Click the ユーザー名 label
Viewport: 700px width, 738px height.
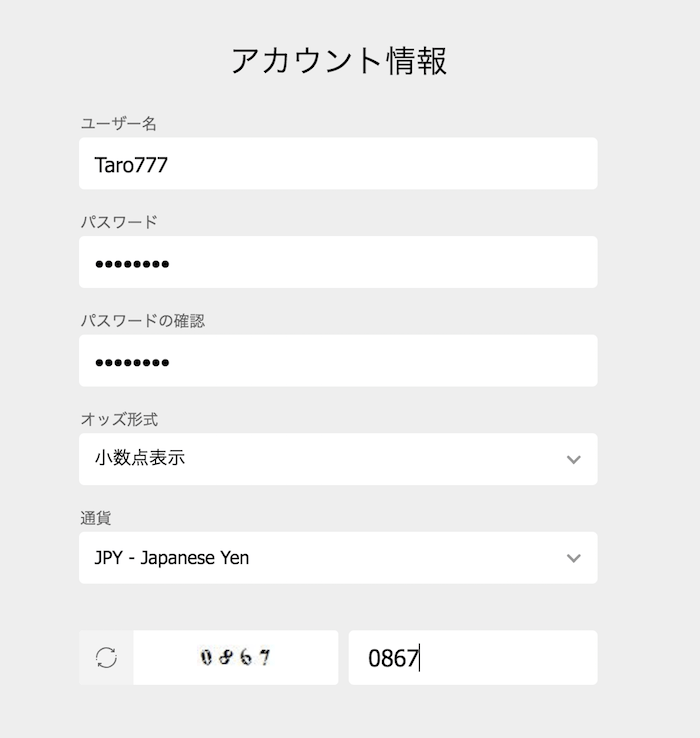click(x=119, y=124)
